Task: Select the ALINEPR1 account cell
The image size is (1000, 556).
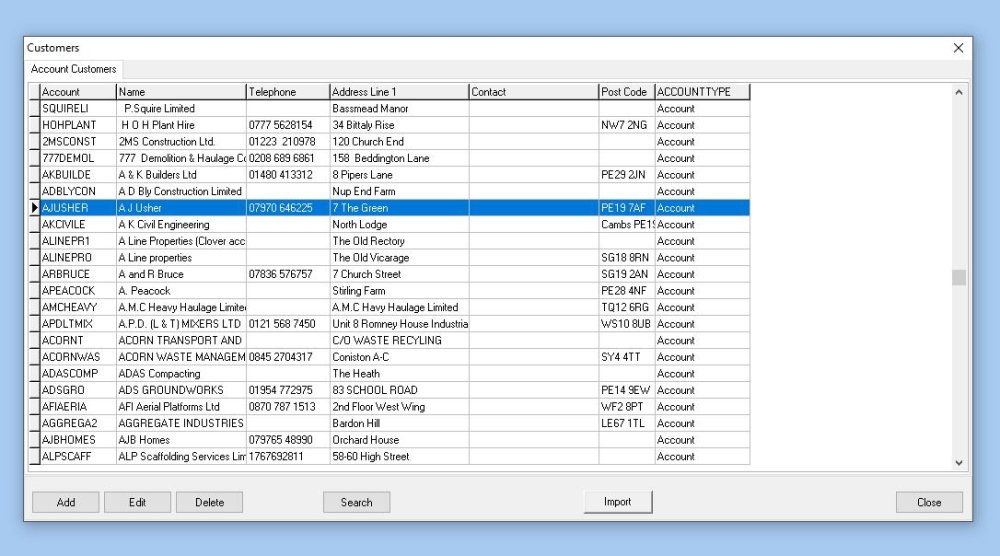Action: pyautogui.click(x=78, y=241)
